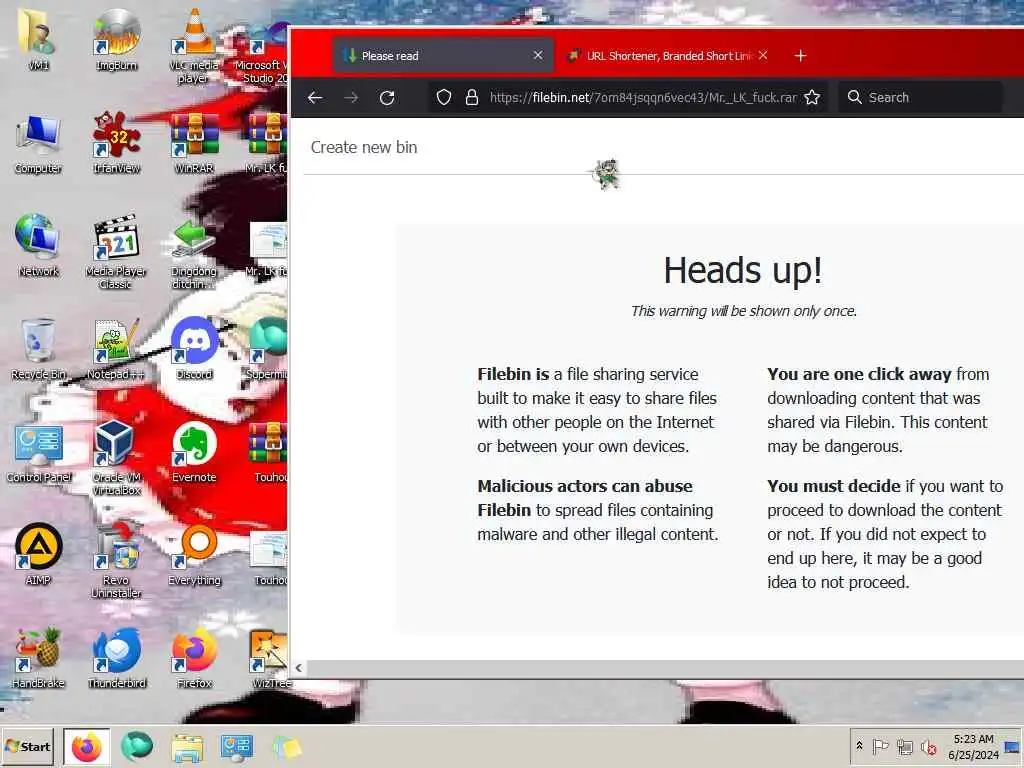Open the network tray icon
The image size is (1024, 768).
[904, 746]
